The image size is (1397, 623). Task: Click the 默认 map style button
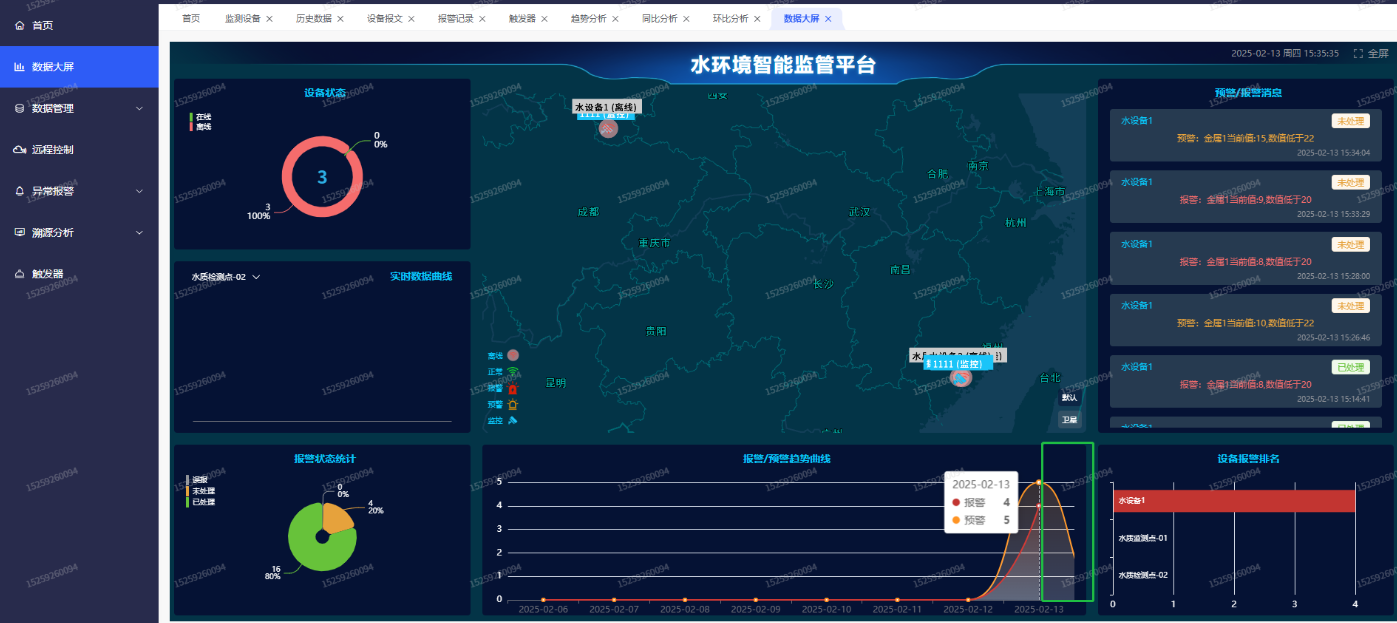(x=1069, y=398)
